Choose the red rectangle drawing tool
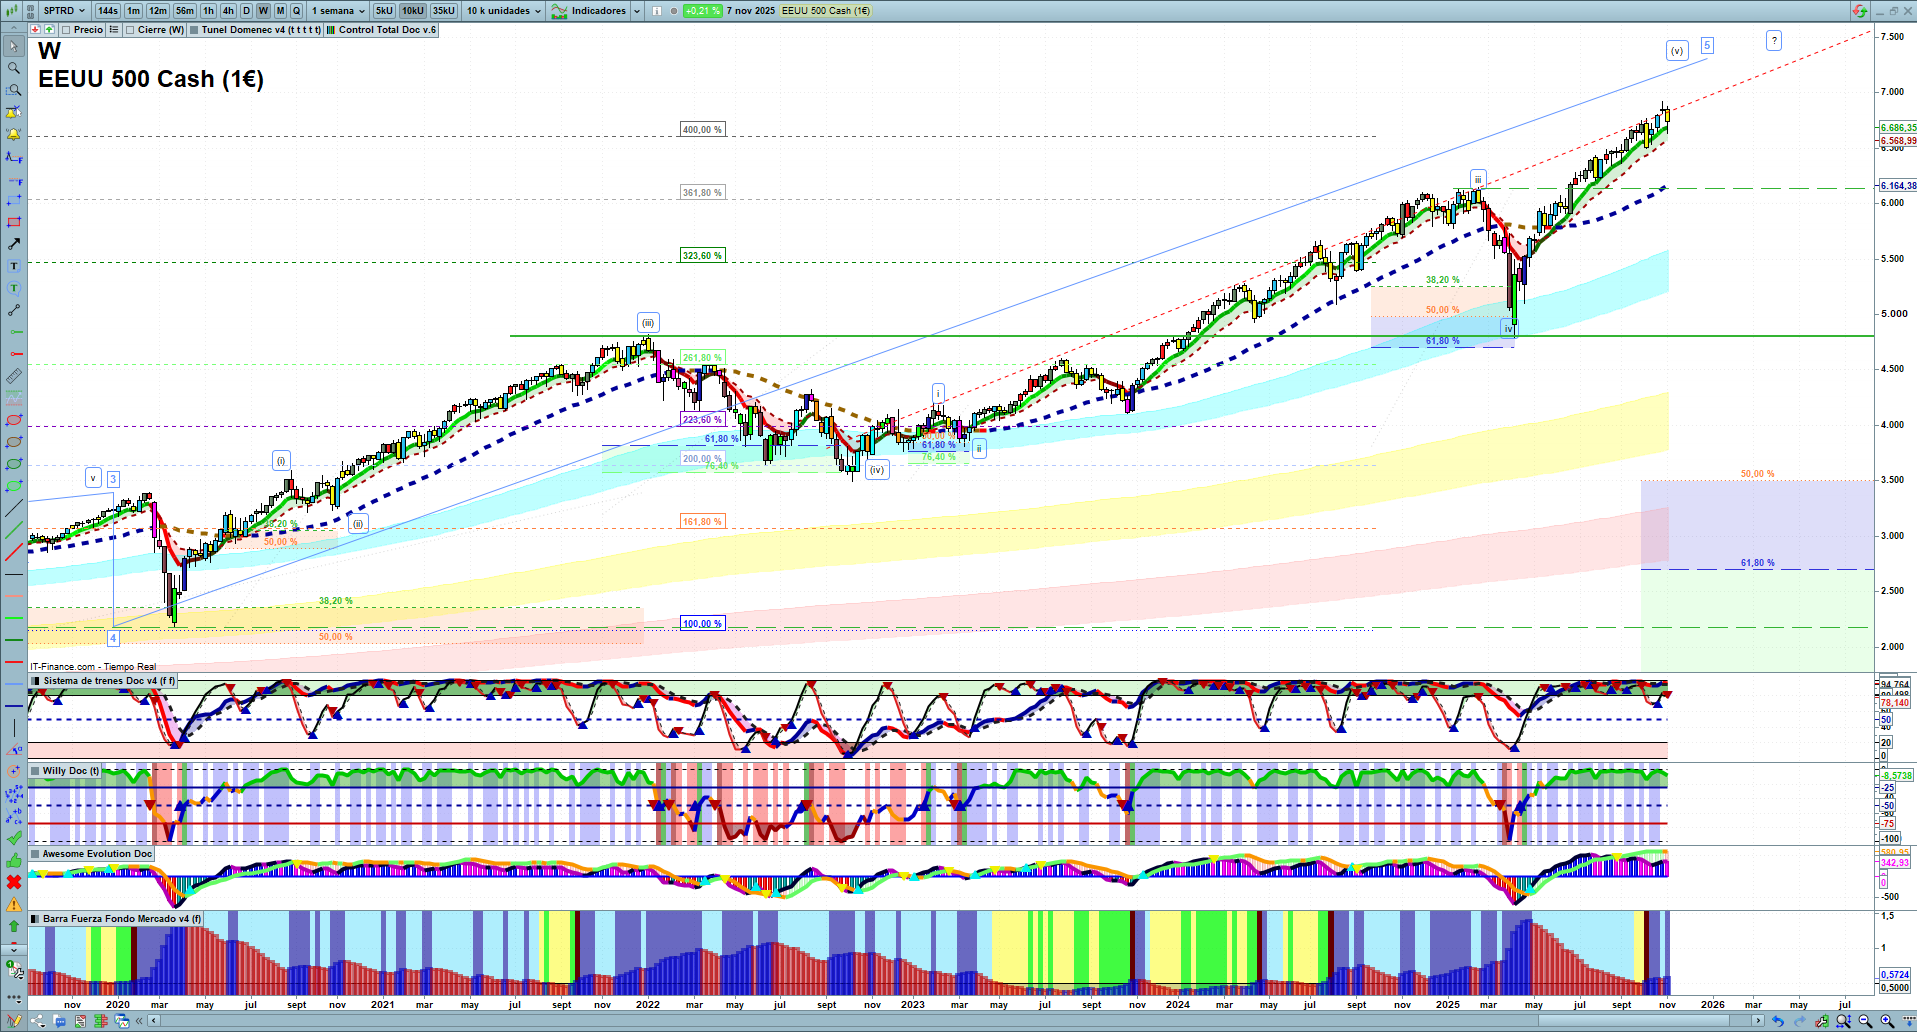 pos(13,222)
